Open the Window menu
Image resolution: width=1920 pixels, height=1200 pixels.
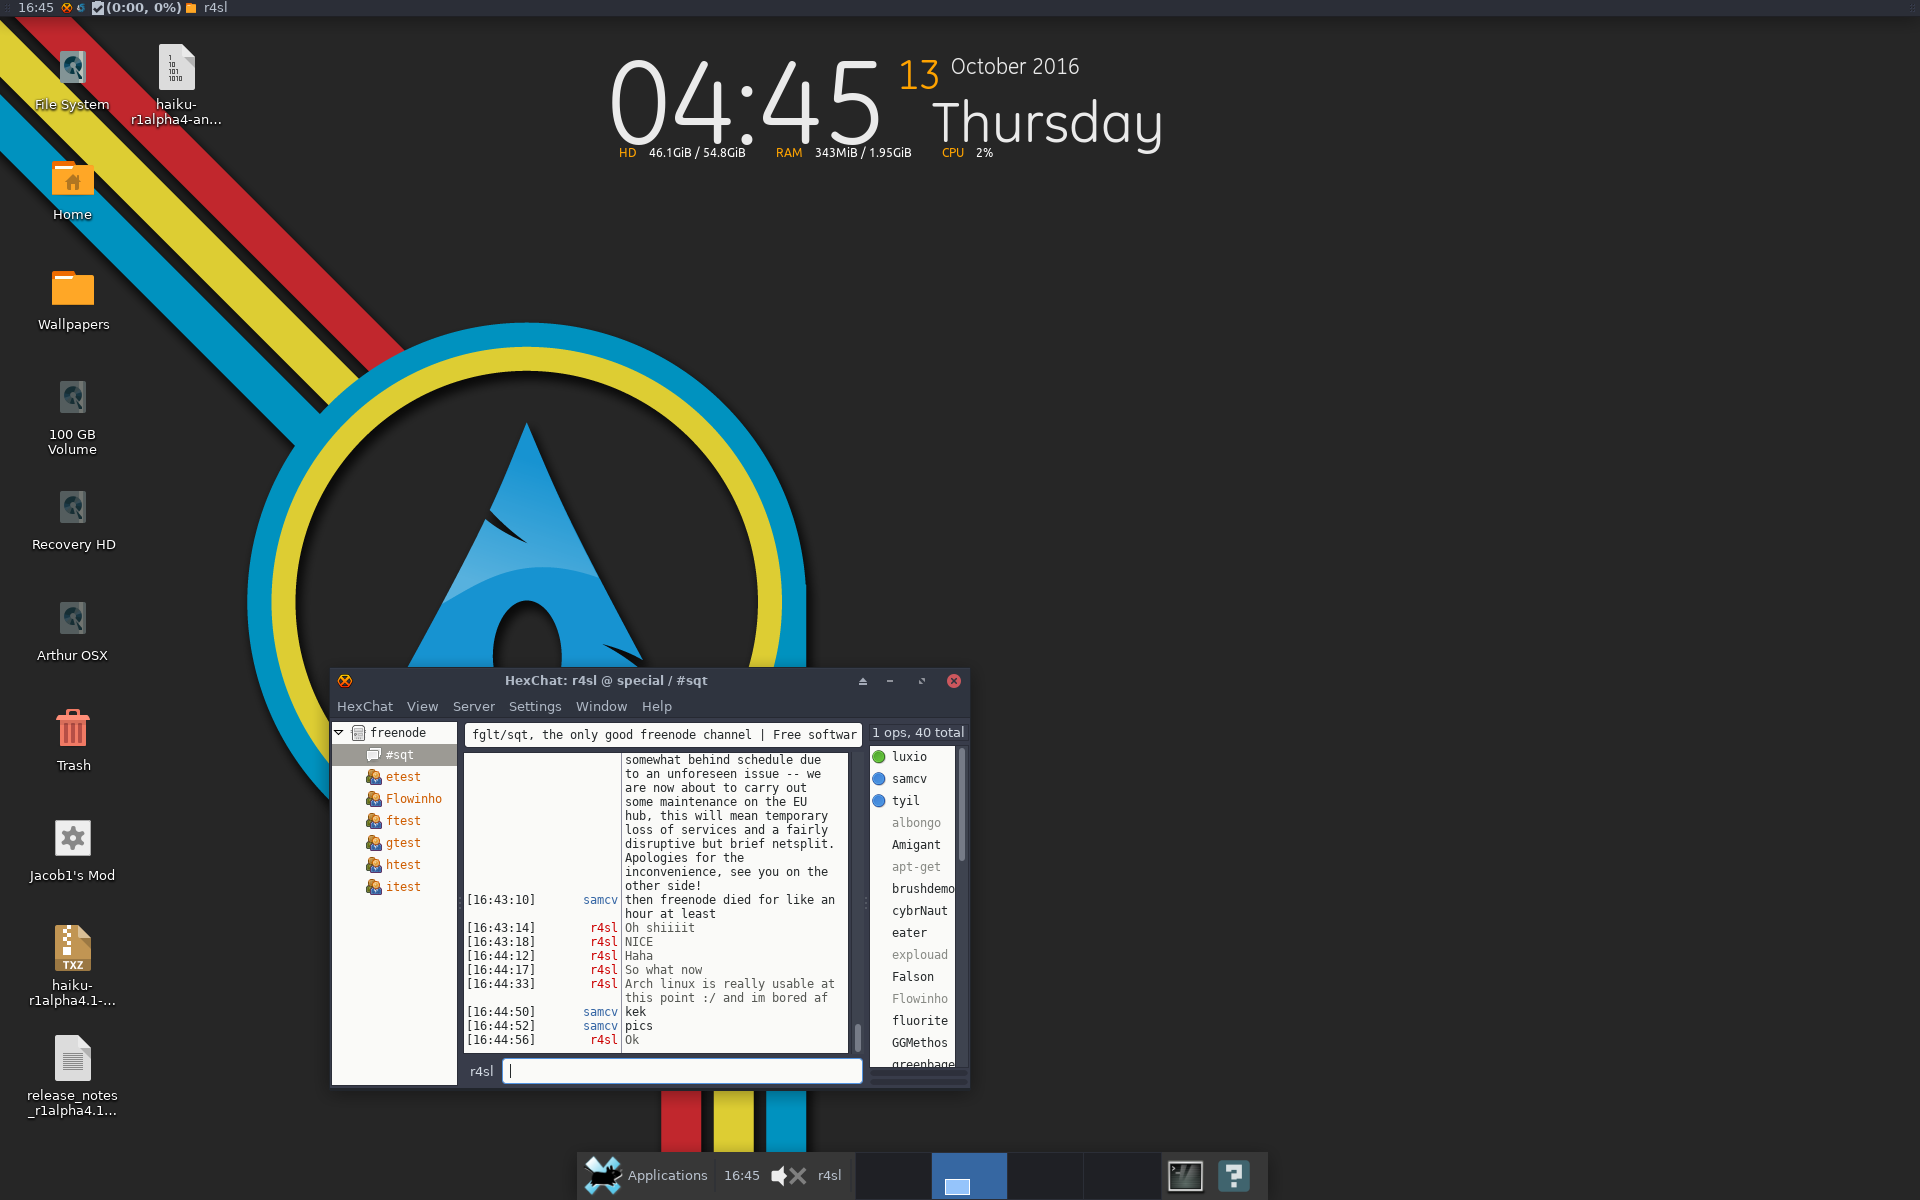tap(601, 706)
